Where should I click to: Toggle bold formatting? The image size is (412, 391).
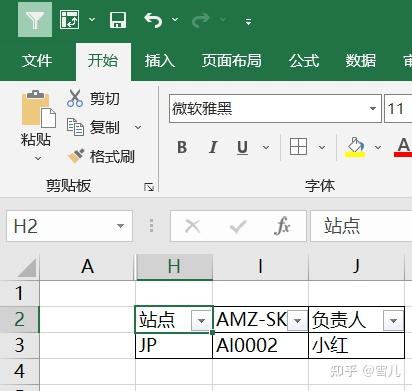pos(182,147)
